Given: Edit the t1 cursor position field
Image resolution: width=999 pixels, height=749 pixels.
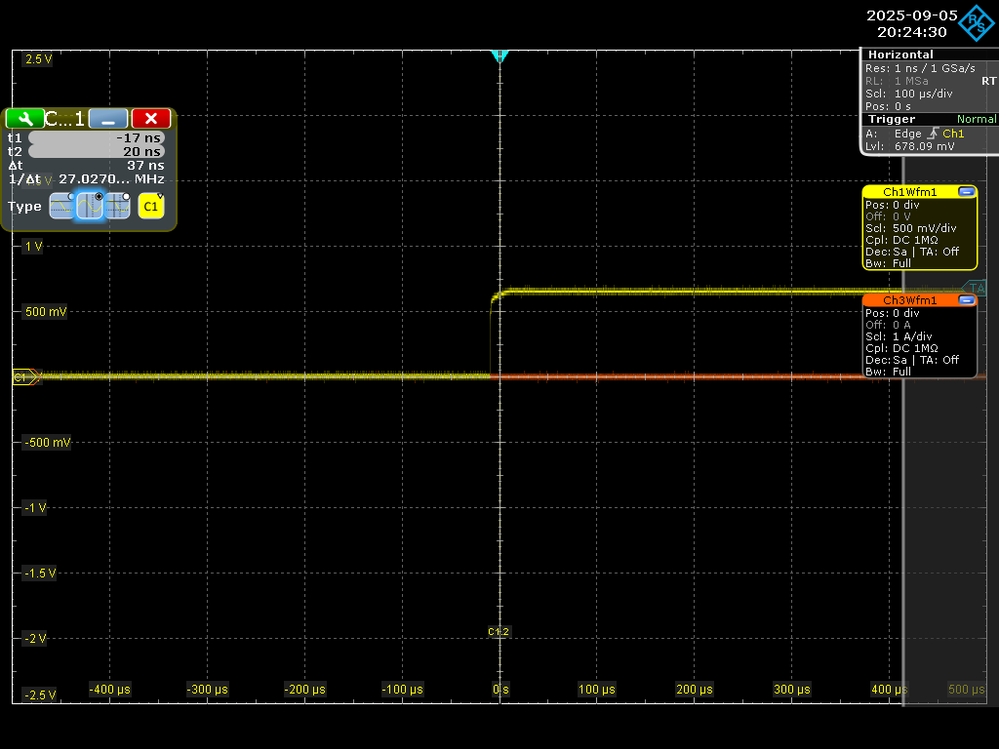Looking at the screenshot, I should point(96,138).
